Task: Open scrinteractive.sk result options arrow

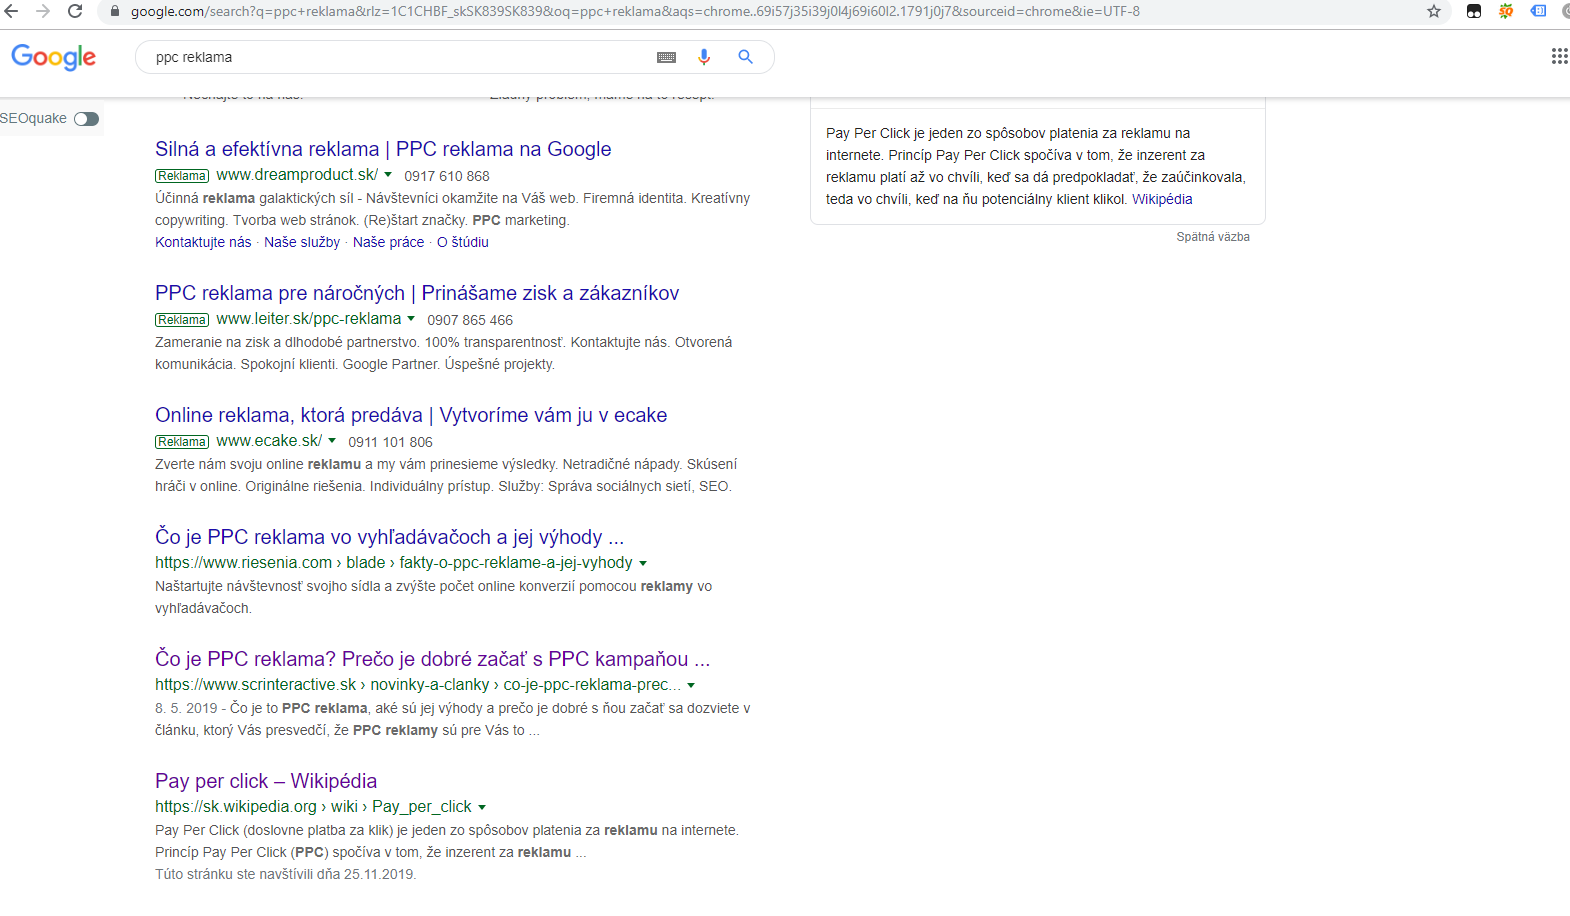Action: click(x=691, y=685)
